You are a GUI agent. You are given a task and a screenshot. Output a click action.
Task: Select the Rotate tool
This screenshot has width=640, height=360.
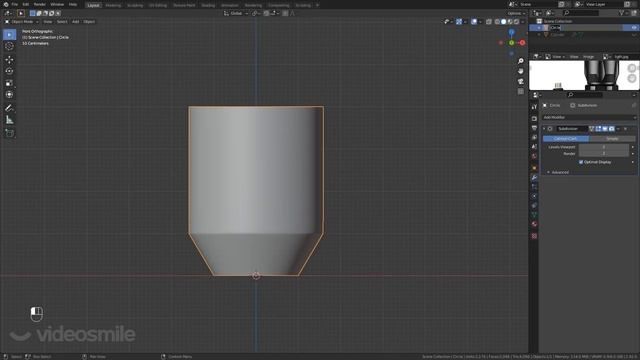coord(9,71)
